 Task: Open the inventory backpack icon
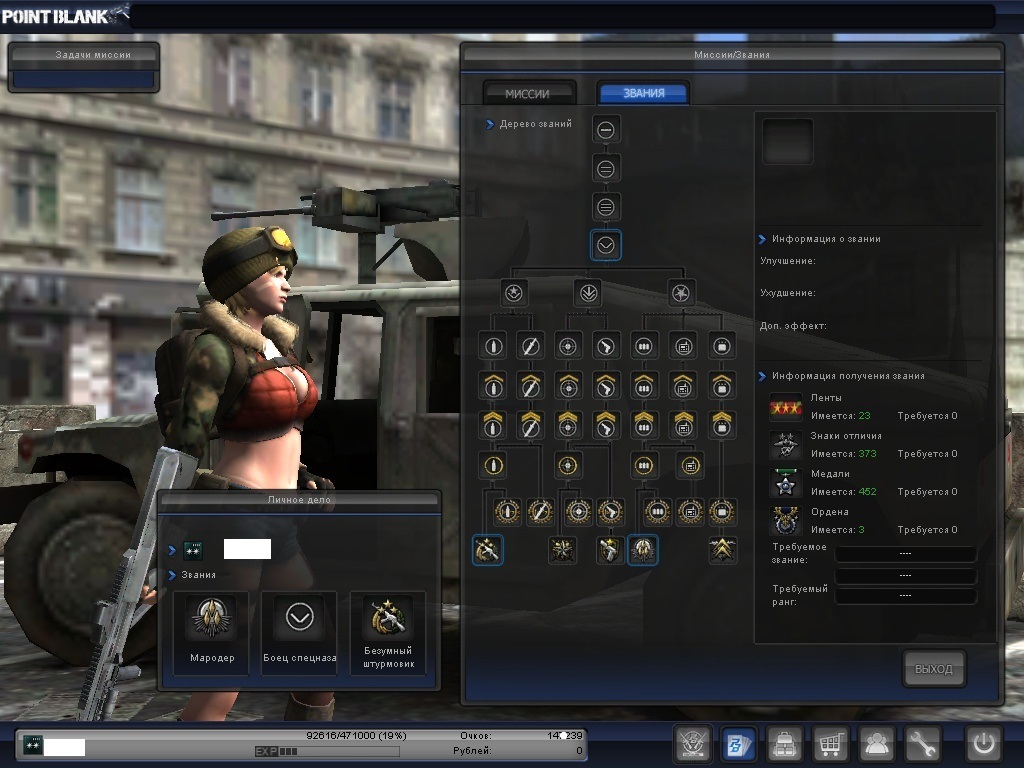[784, 745]
